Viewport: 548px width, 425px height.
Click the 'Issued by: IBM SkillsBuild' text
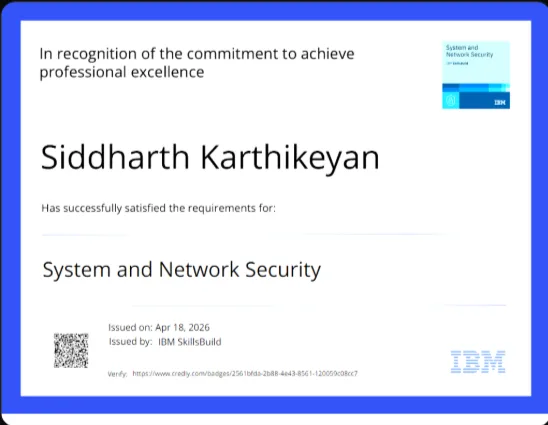pyautogui.click(x=165, y=341)
